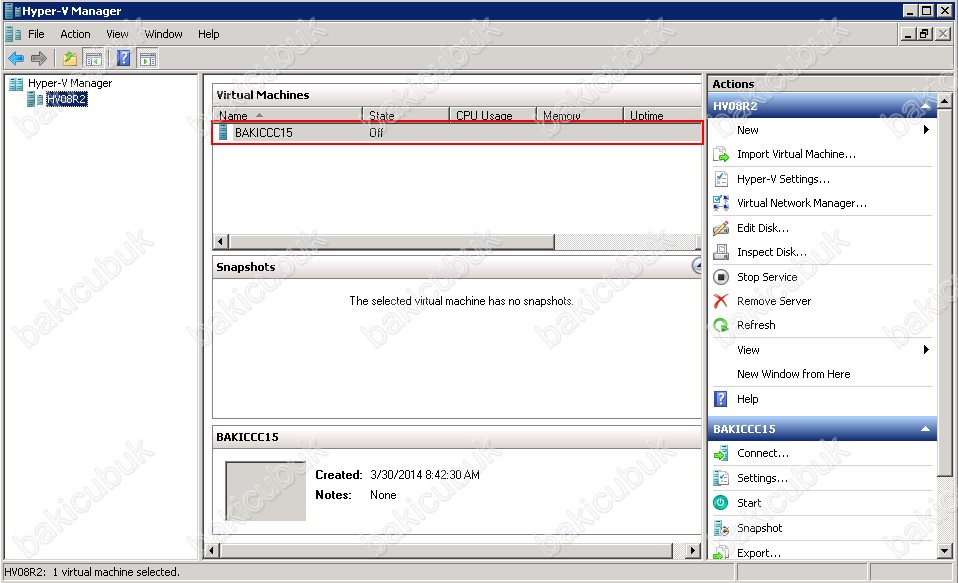This screenshot has height=583, width=958.
Task: Click the Forward arrow toolbar icon
Action: coord(38,59)
